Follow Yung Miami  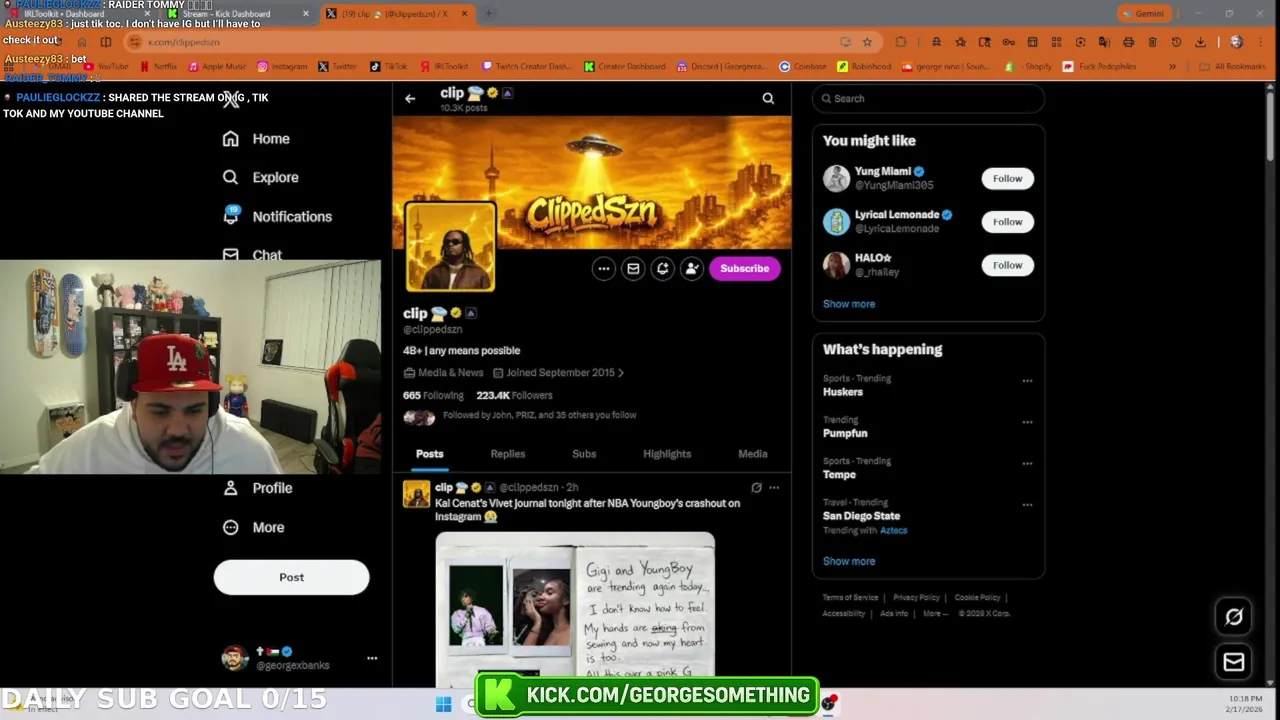1007,178
